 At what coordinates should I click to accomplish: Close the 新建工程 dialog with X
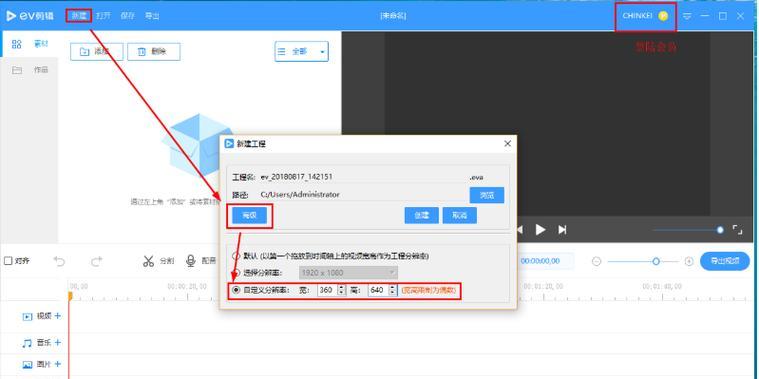tap(507, 144)
